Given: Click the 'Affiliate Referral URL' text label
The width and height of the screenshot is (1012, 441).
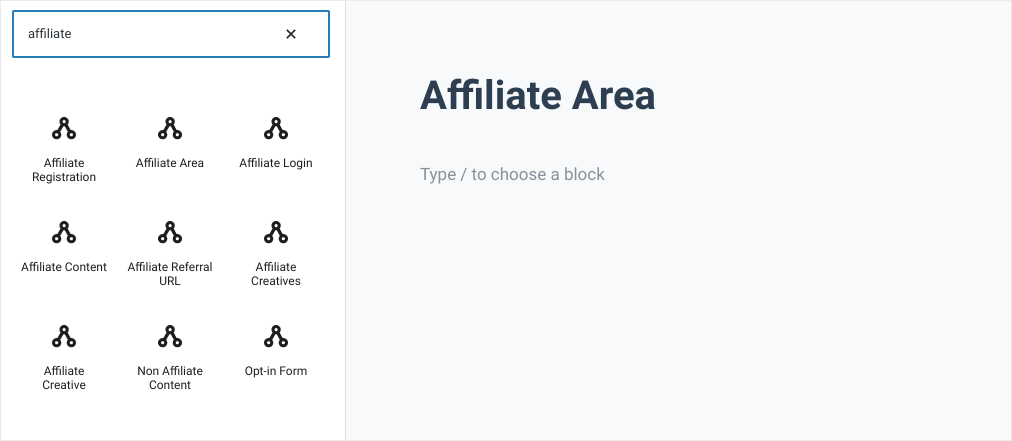Looking at the screenshot, I should click(170, 274).
